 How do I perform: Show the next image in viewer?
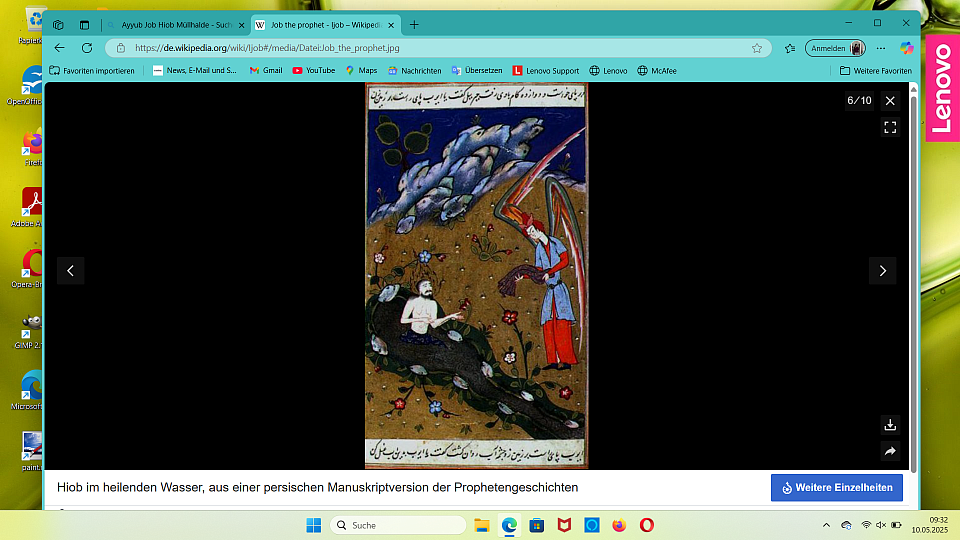[882, 271]
